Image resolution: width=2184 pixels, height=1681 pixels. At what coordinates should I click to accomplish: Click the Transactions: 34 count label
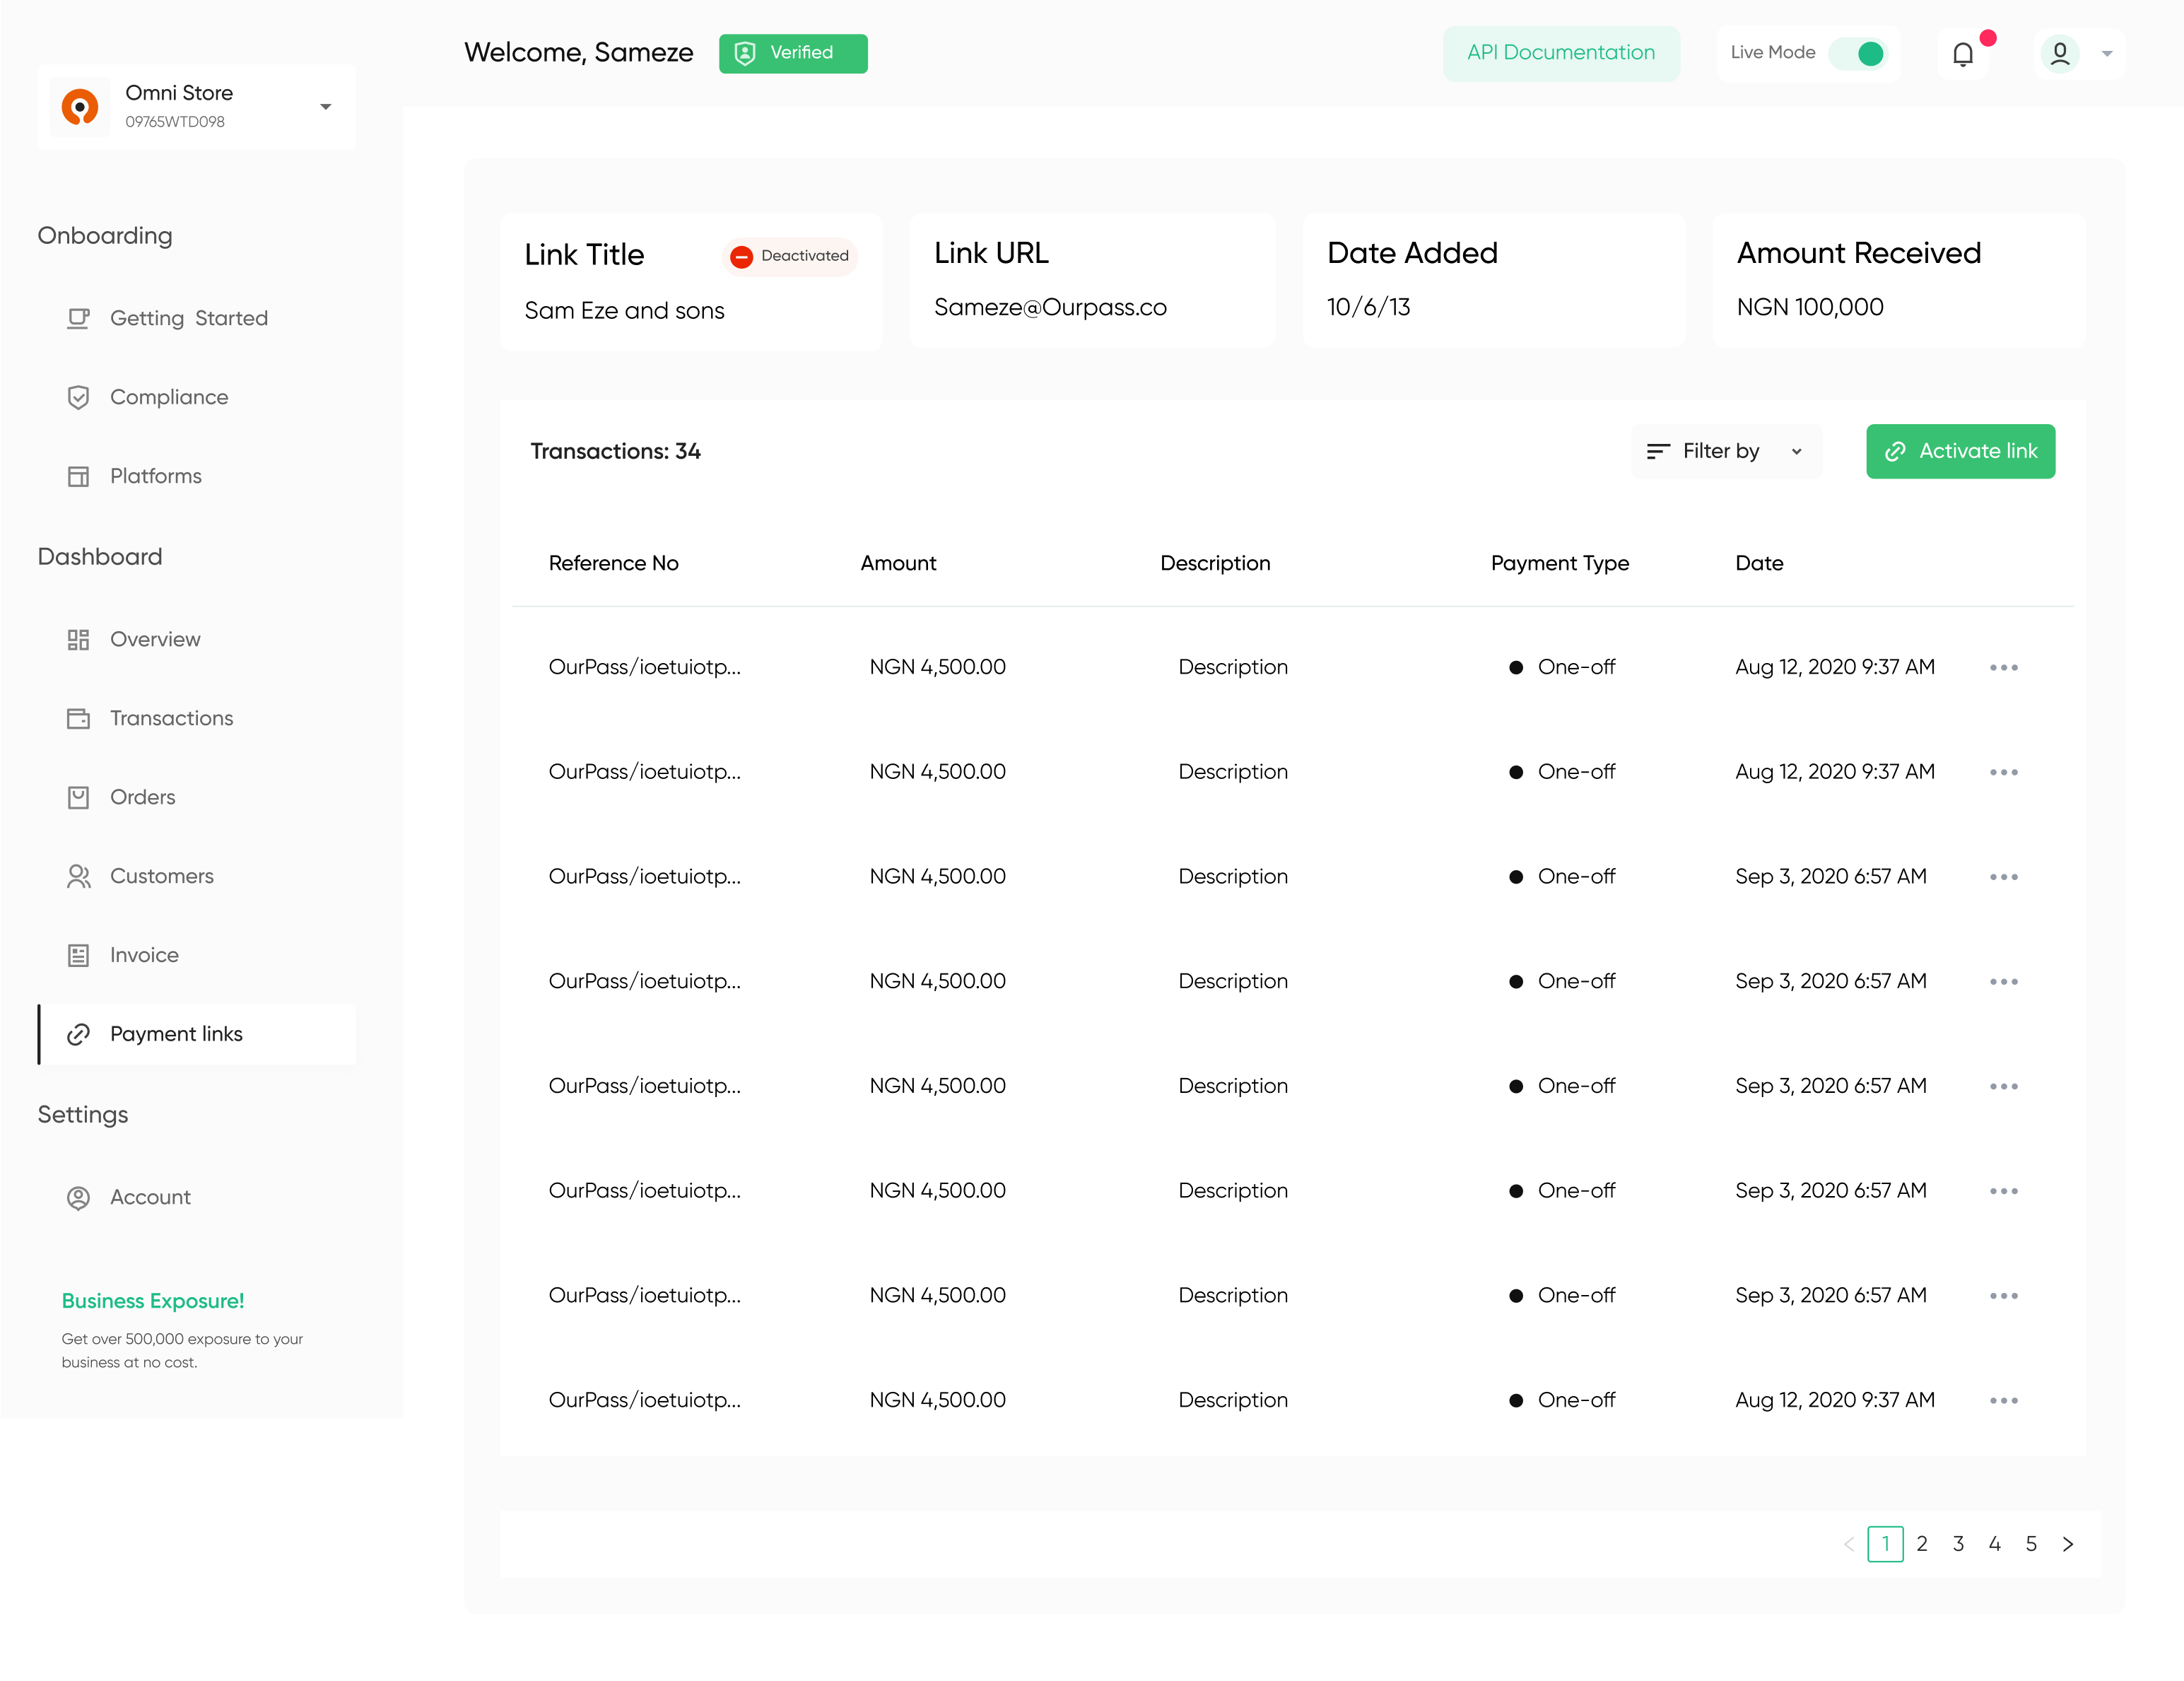pos(615,451)
